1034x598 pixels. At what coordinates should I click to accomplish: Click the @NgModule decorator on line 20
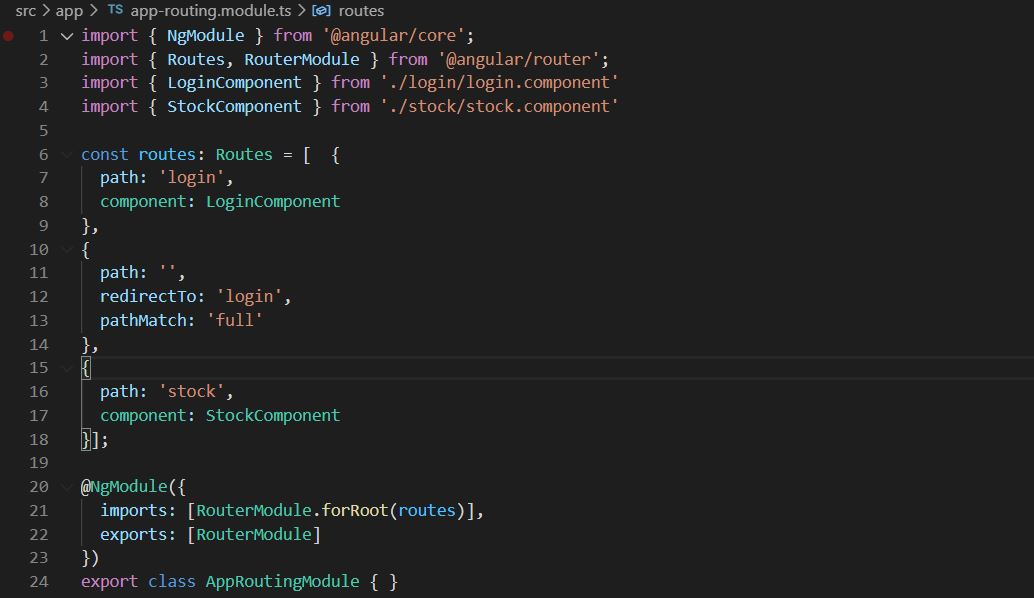(x=124, y=487)
